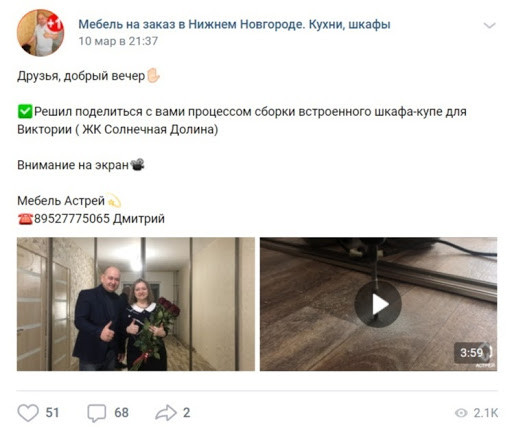
Task: Click the repost count 2
Action: [x=186, y=413]
